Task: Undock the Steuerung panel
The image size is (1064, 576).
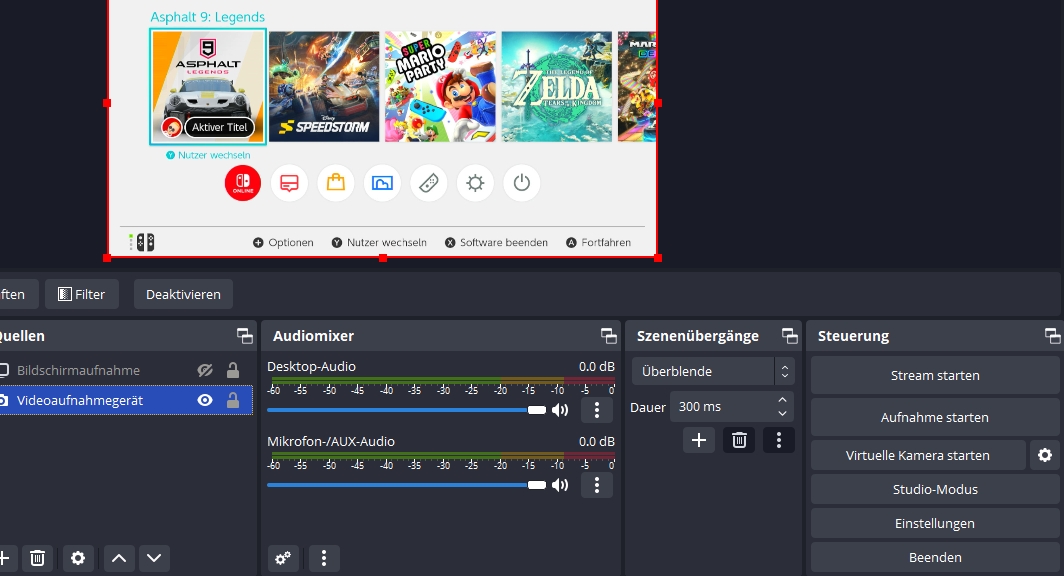Action: point(1052,335)
